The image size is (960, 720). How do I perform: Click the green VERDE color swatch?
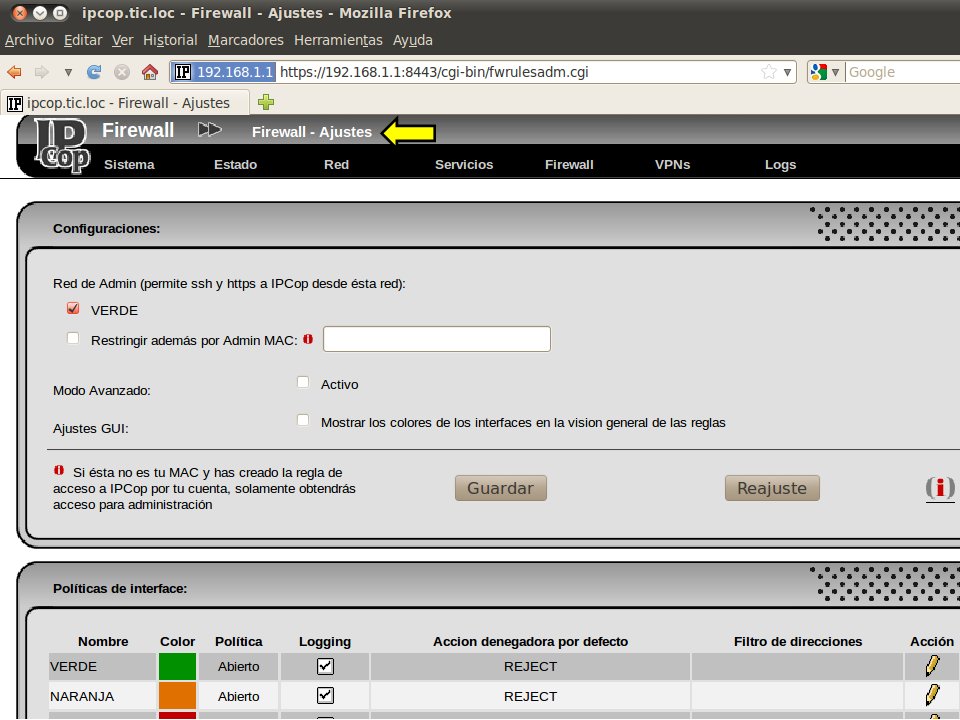[x=178, y=666]
